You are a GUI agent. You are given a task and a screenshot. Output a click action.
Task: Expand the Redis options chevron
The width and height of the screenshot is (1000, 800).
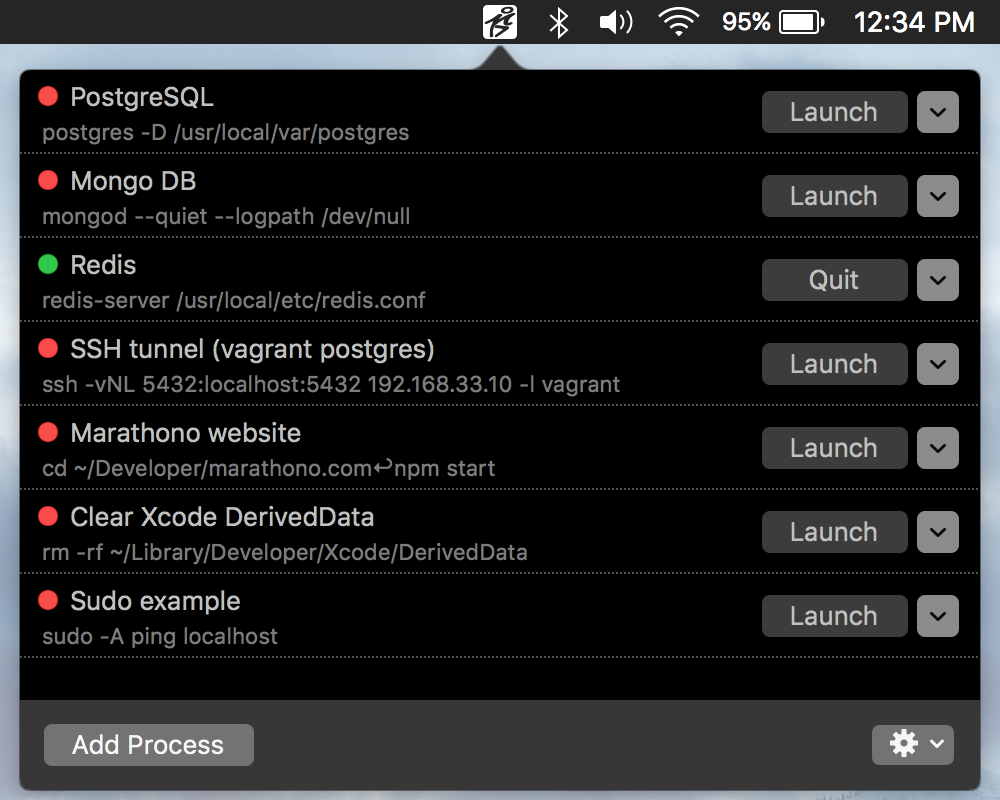click(938, 280)
